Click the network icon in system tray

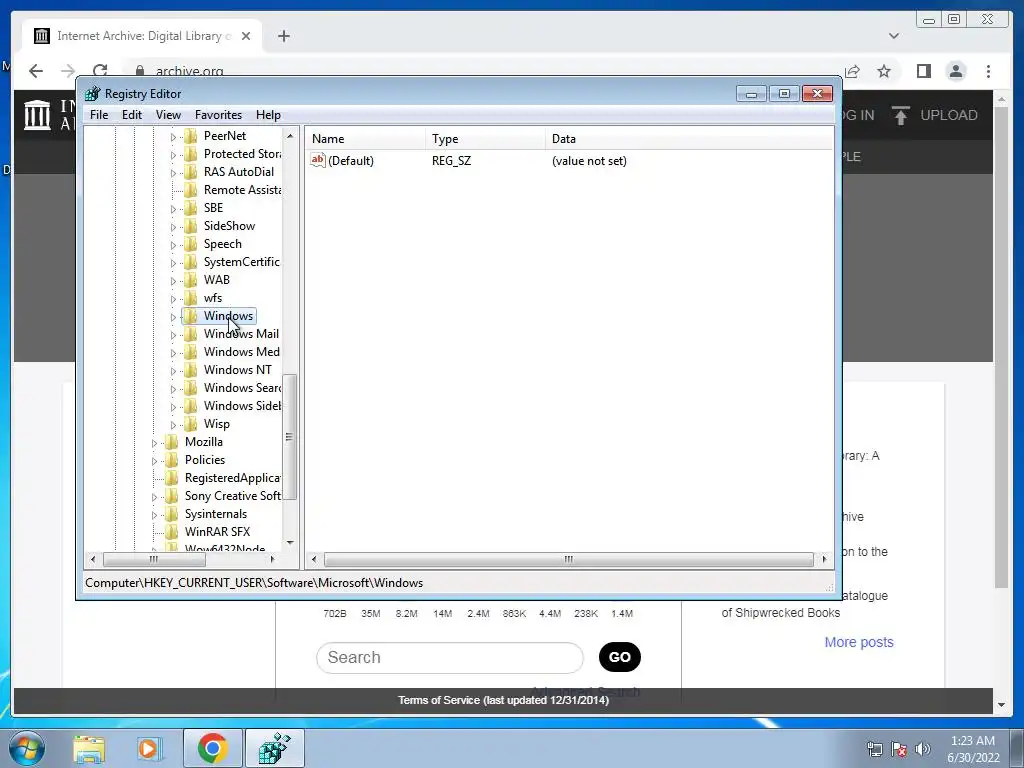(x=874, y=749)
